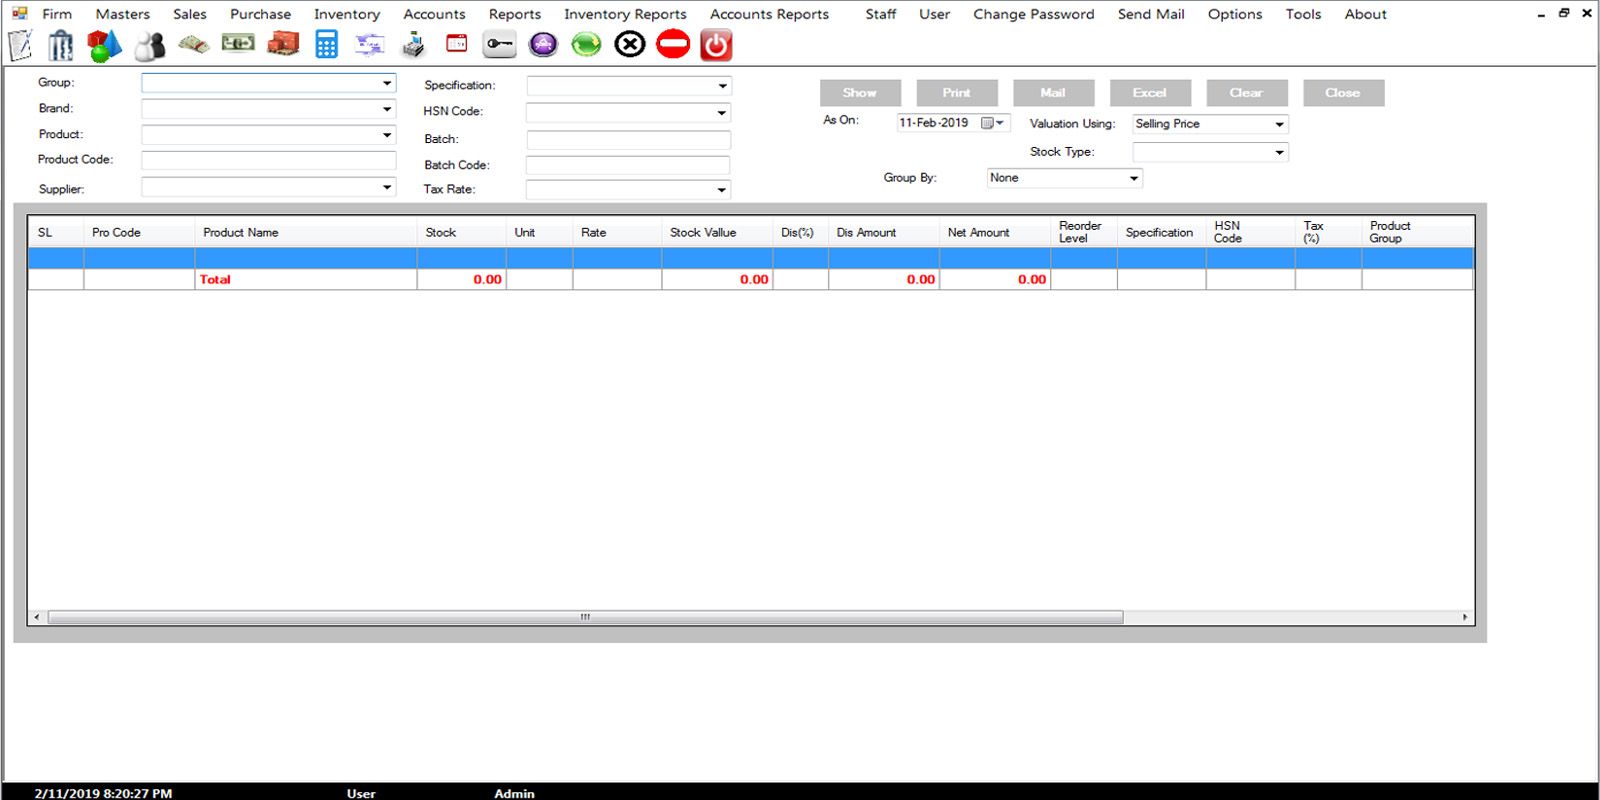This screenshot has height=800, width=1600.
Task: Click the red power button icon
Action: (x=716, y=45)
